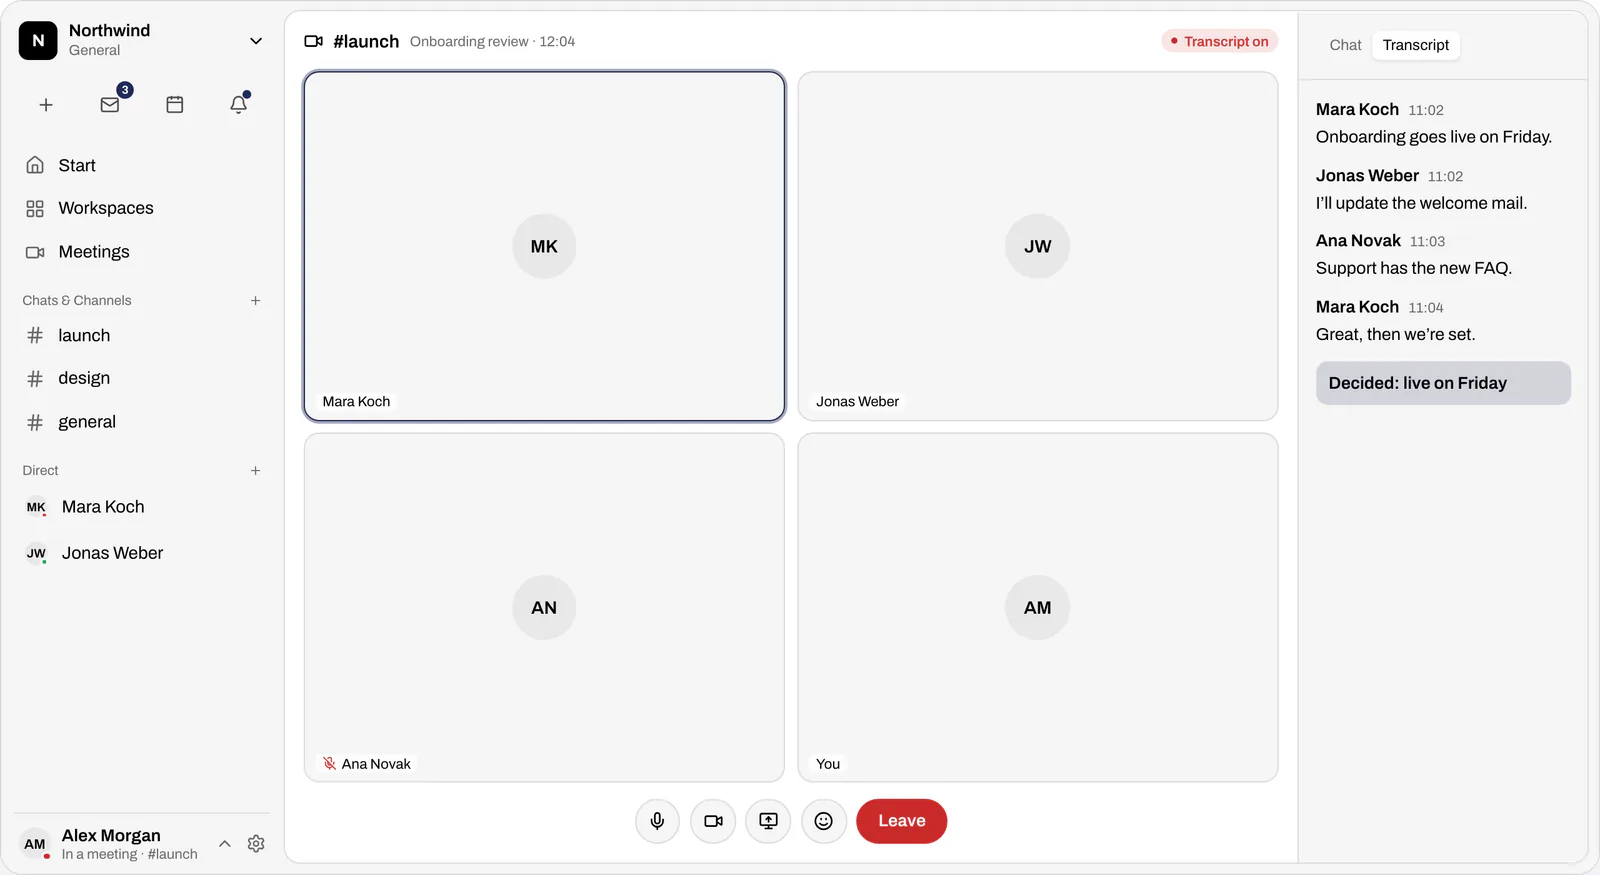This screenshot has width=1600, height=875.
Task: Go to Start in the sidebar
Action: (x=142, y=165)
